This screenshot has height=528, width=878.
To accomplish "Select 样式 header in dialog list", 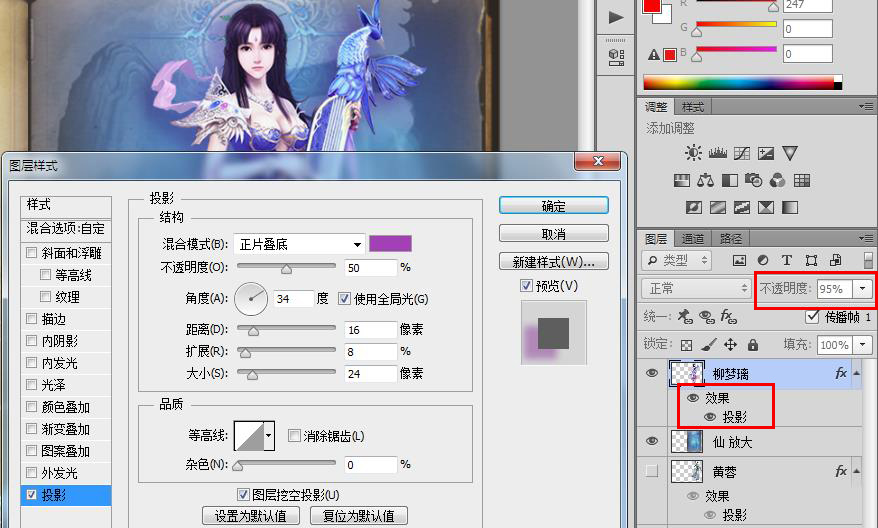I will click(x=66, y=205).
